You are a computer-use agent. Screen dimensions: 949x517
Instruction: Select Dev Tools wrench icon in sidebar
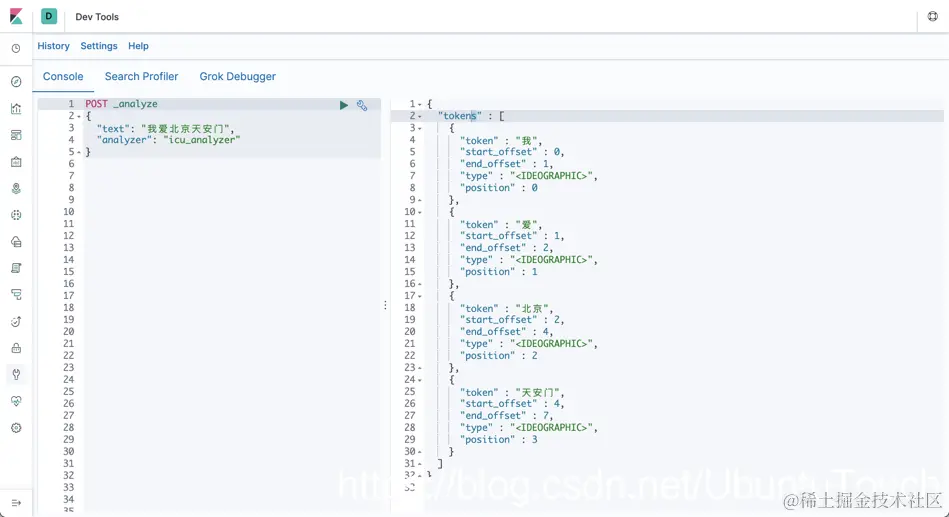pos(16,374)
